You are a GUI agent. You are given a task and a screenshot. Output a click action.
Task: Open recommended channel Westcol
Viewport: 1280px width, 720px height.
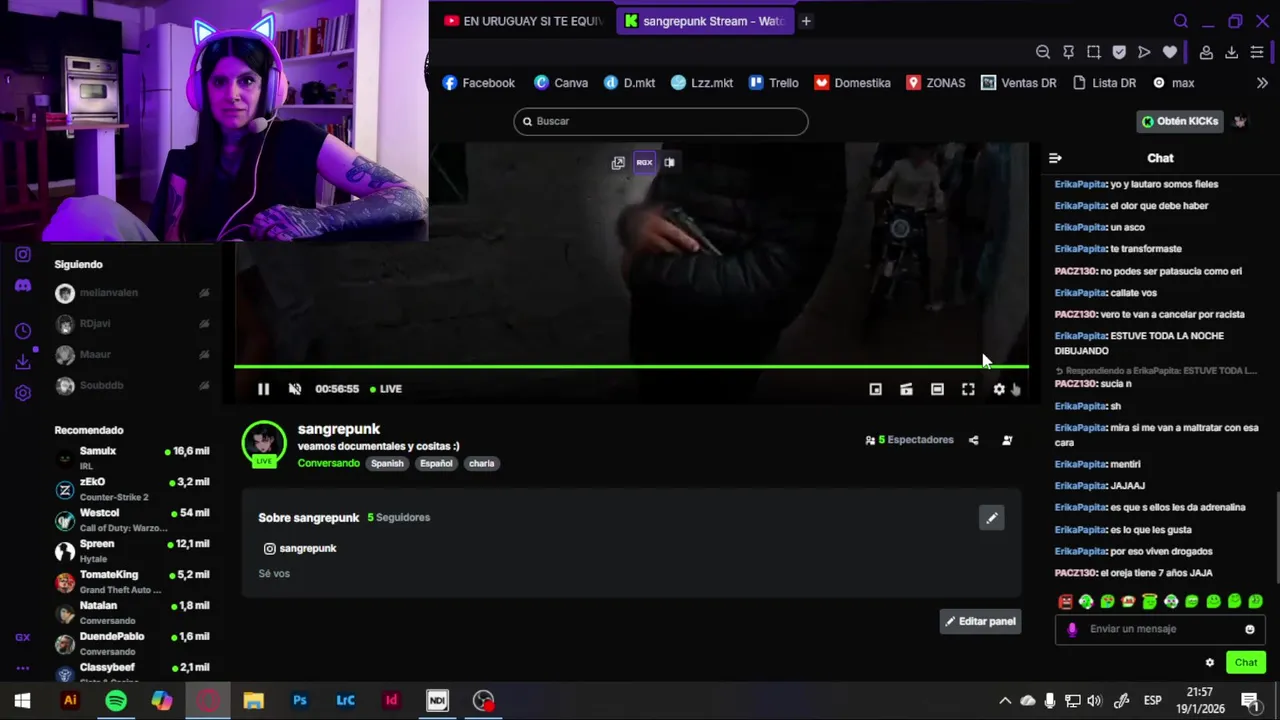pyautogui.click(x=132, y=519)
